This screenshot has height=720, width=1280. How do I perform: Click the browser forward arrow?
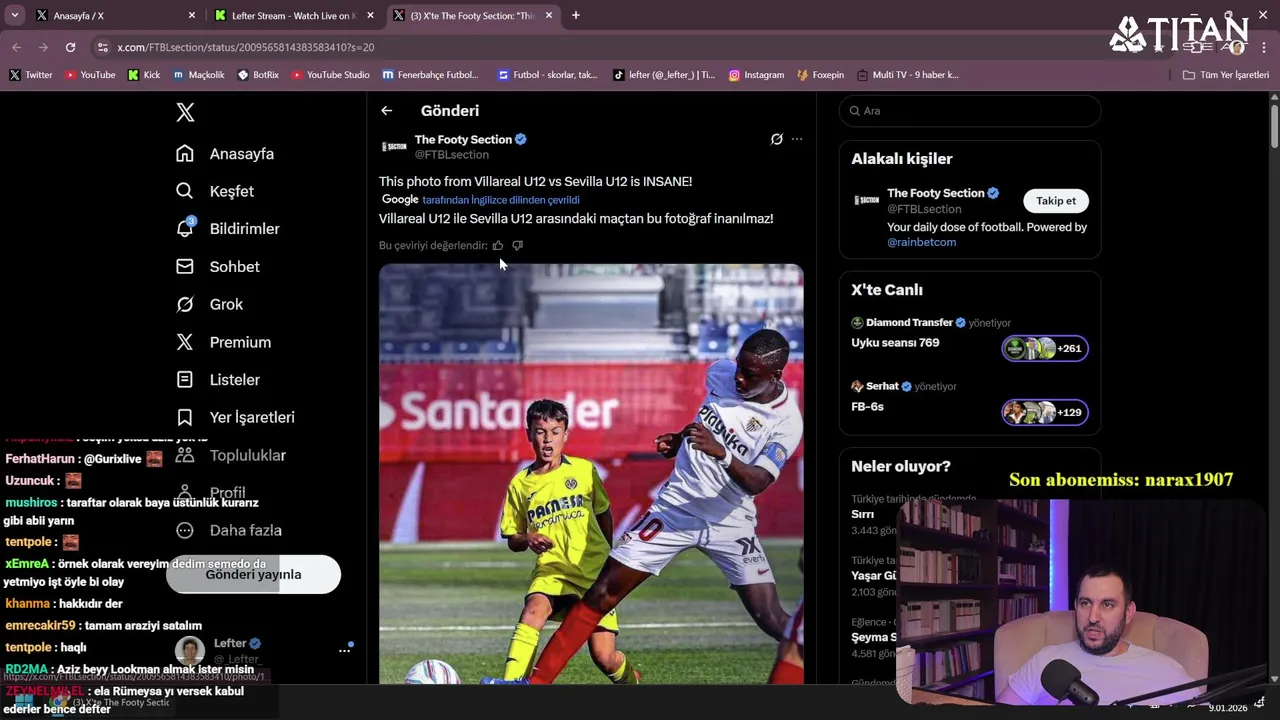pos(43,47)
